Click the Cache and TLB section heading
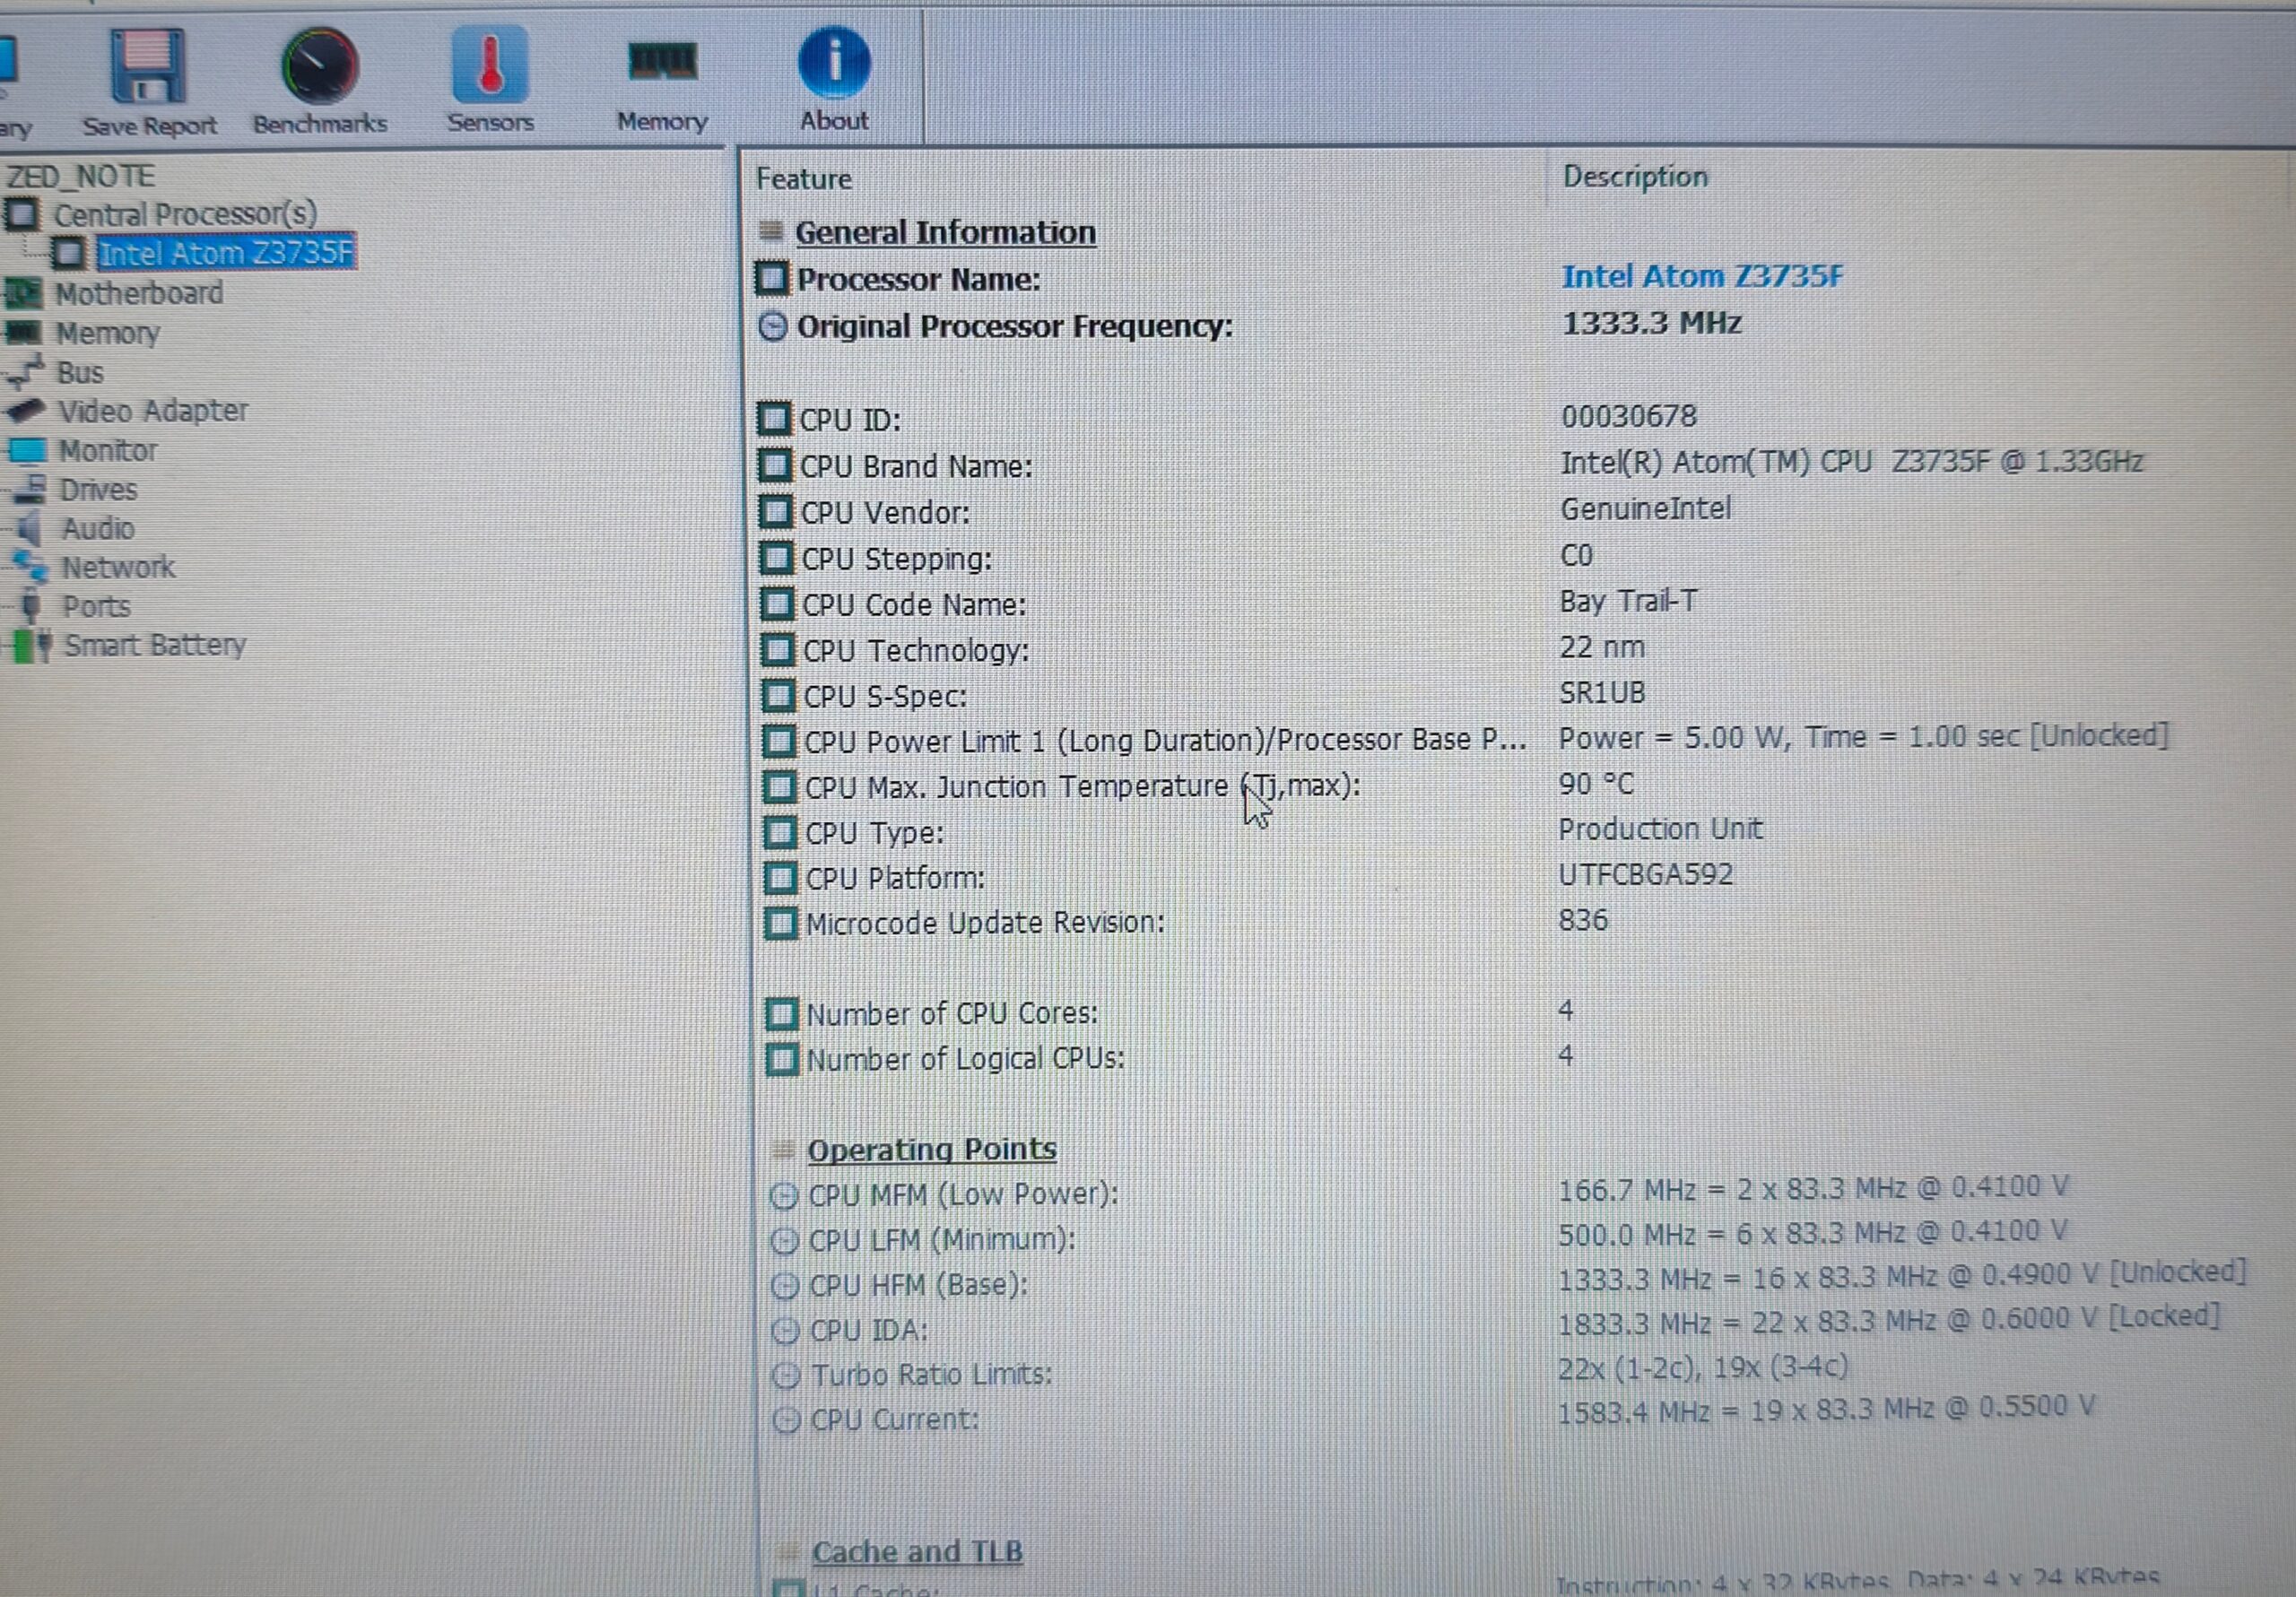The image size is (2296, 1597). [x=917, y=1551]
